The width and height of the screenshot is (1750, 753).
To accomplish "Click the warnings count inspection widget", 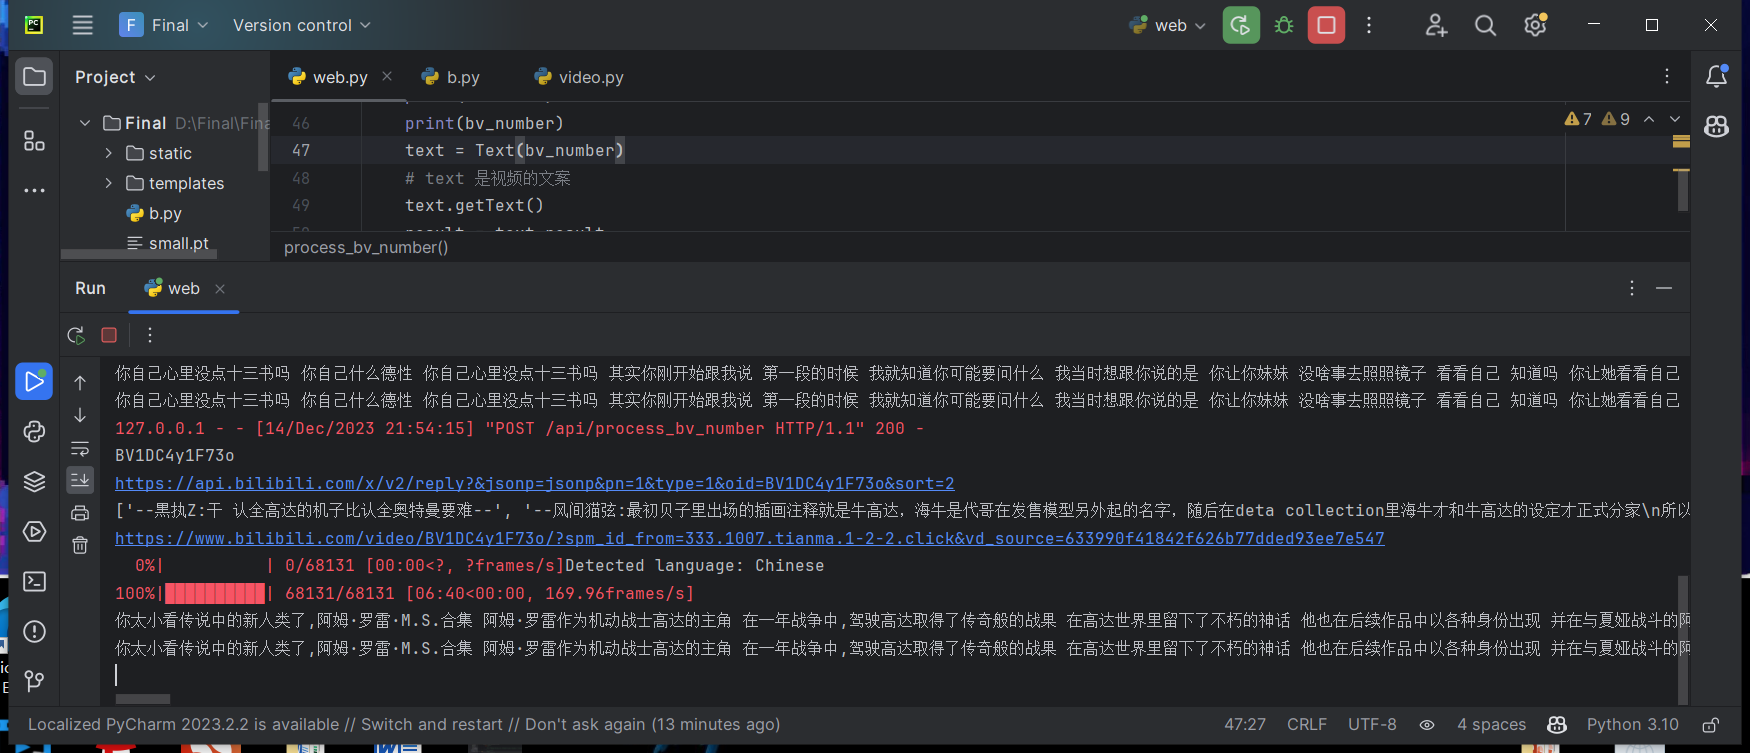I will pos(1597,119).
